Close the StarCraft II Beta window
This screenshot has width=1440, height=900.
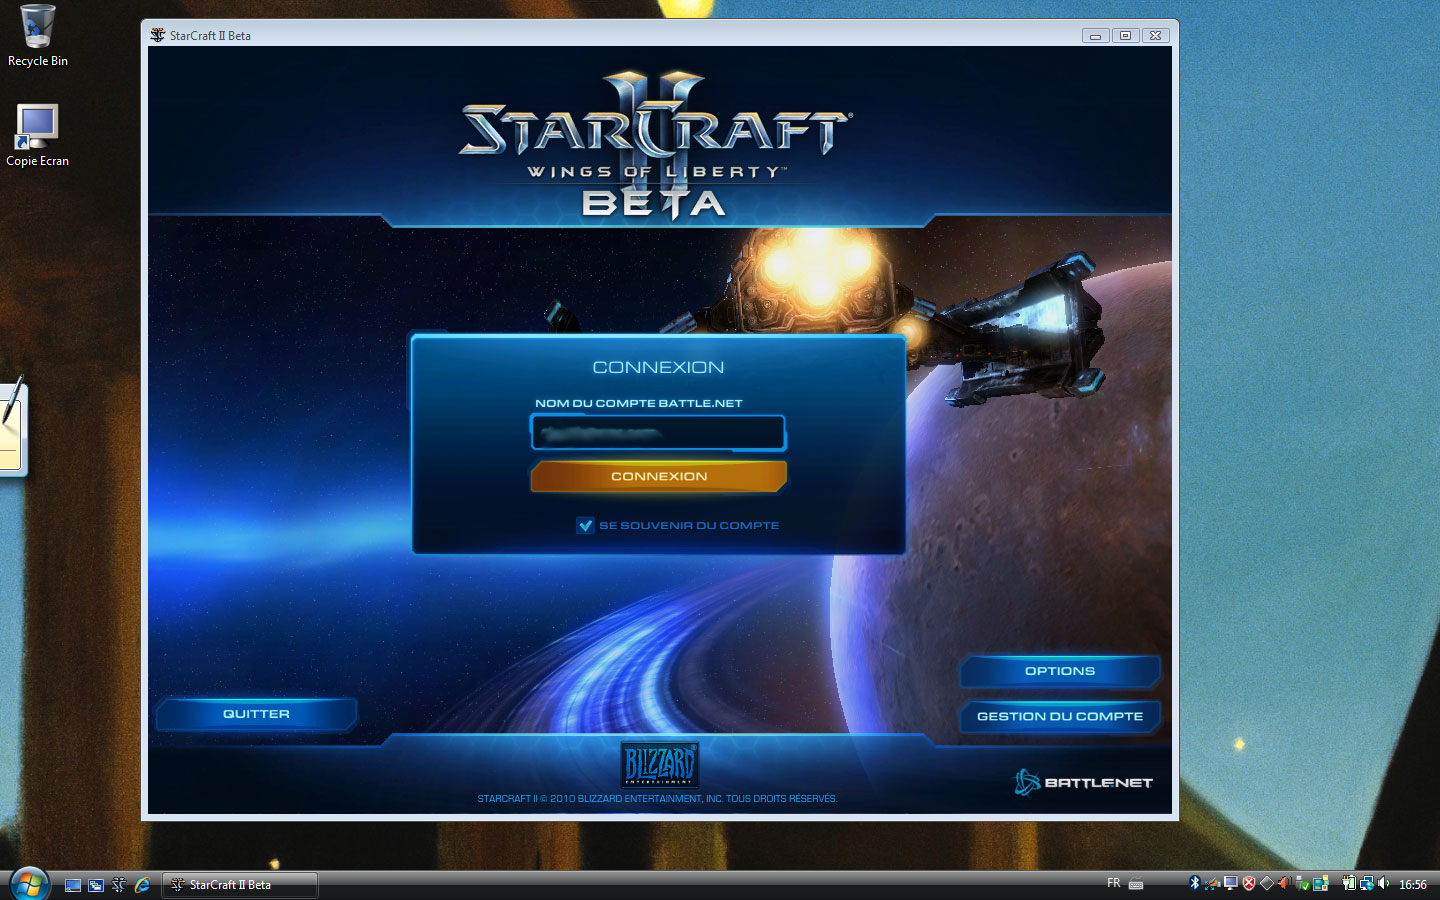1155,35
